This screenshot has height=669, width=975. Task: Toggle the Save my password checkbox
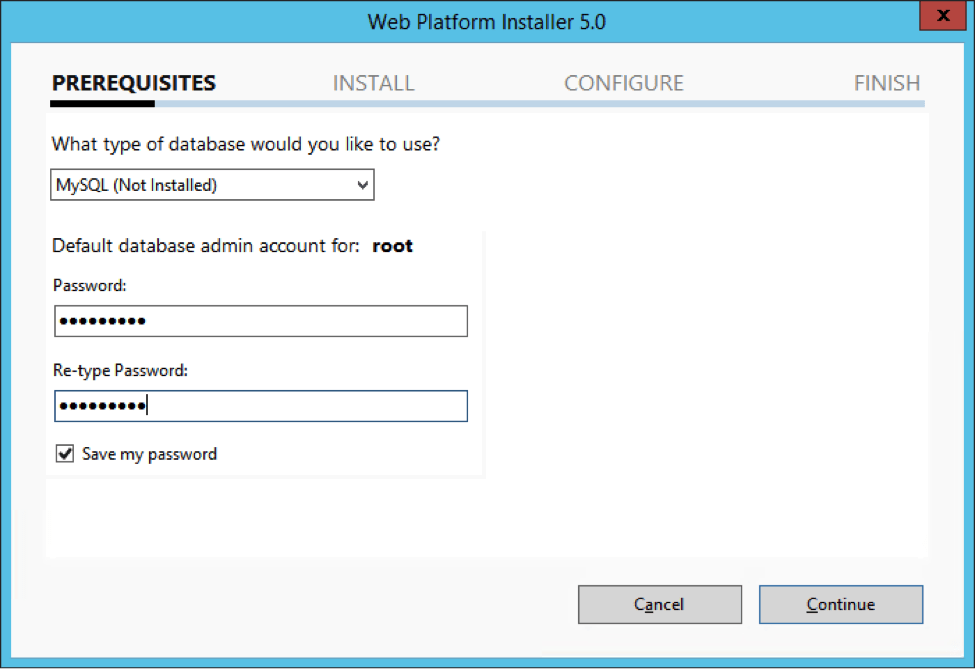tap(64, 453)
